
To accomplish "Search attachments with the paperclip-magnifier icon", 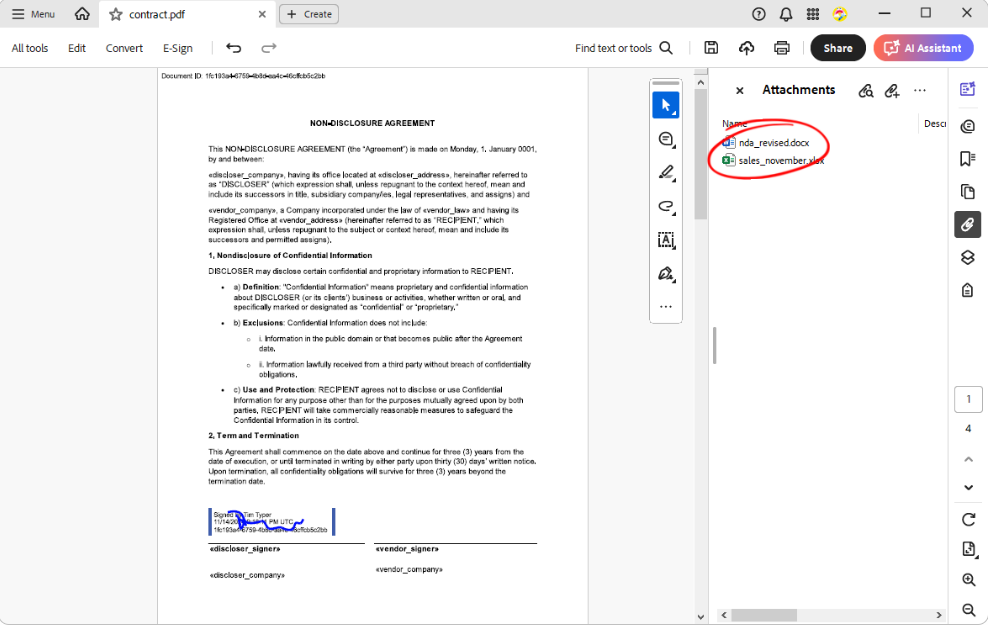I will coord(866,91).
